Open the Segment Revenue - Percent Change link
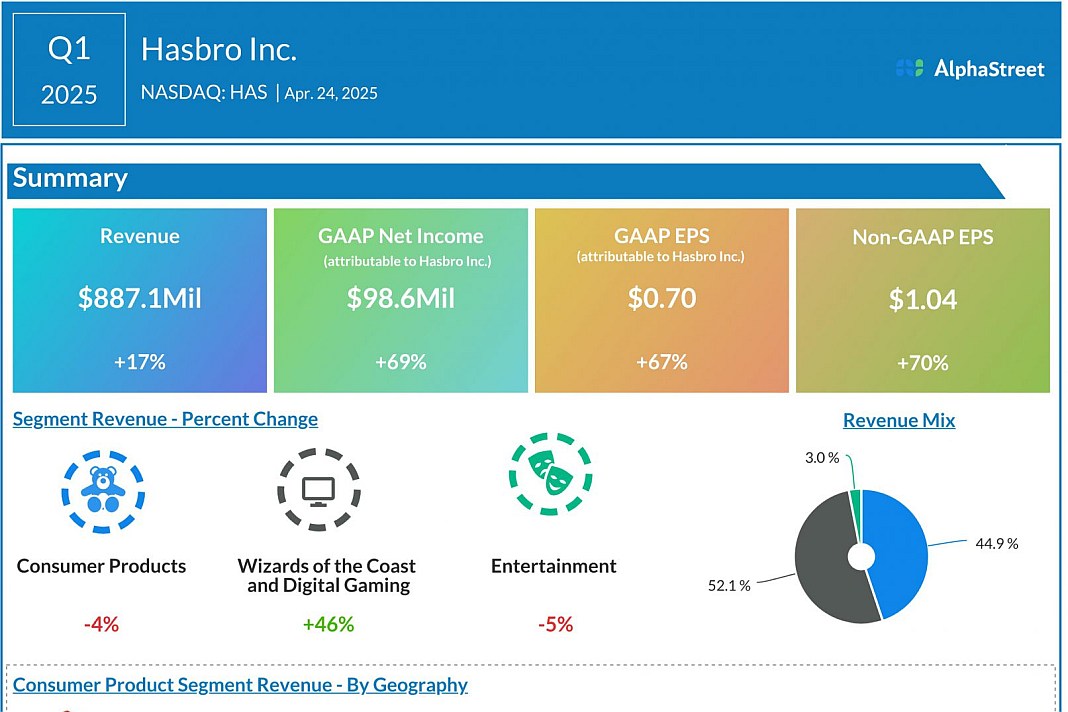Screen dimensions: 1068x712 pos(166,419)
